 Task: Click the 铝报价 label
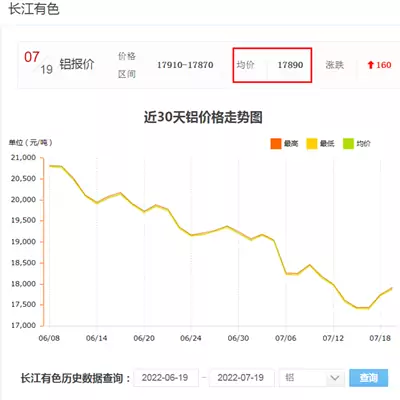click(77, 64)
